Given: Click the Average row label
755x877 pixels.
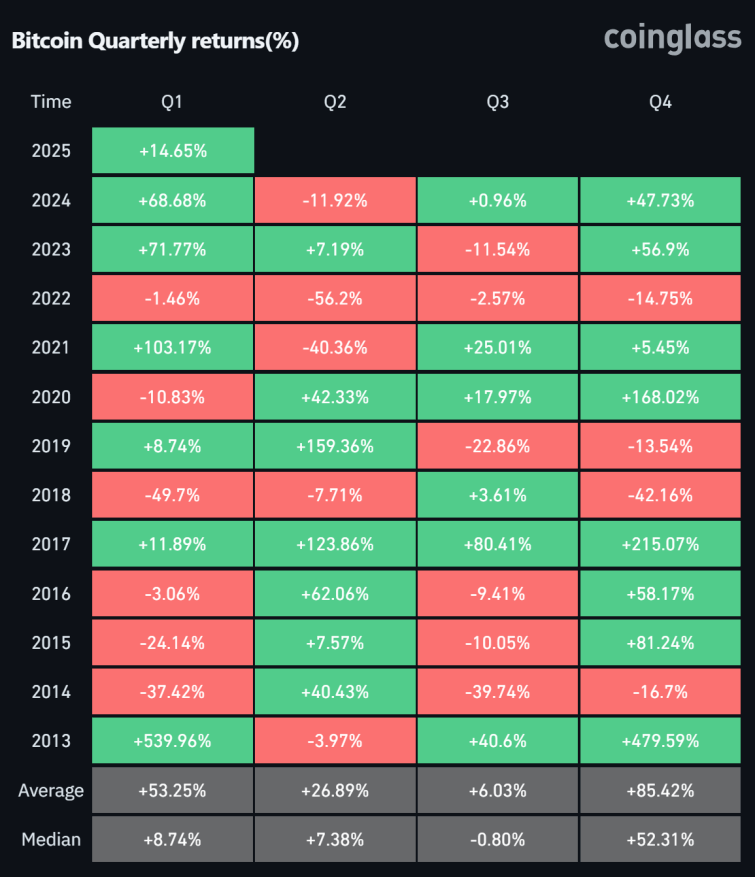Looking at the screenshot, I should [x=51, y=791].
